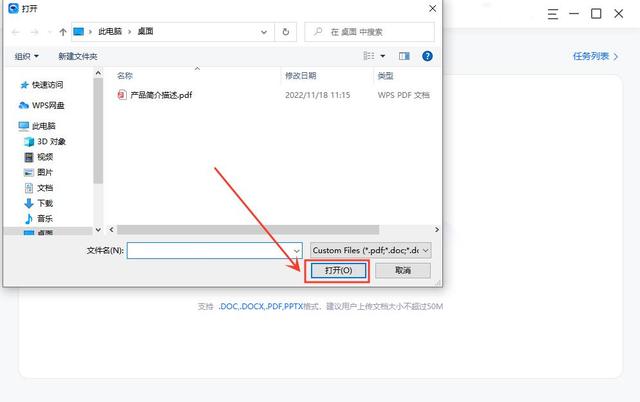The height and width of the screenshot is (402, 640).
Task: Open the 3D 对象 folder
Action: pyautogui.click(x=45, y=142)
